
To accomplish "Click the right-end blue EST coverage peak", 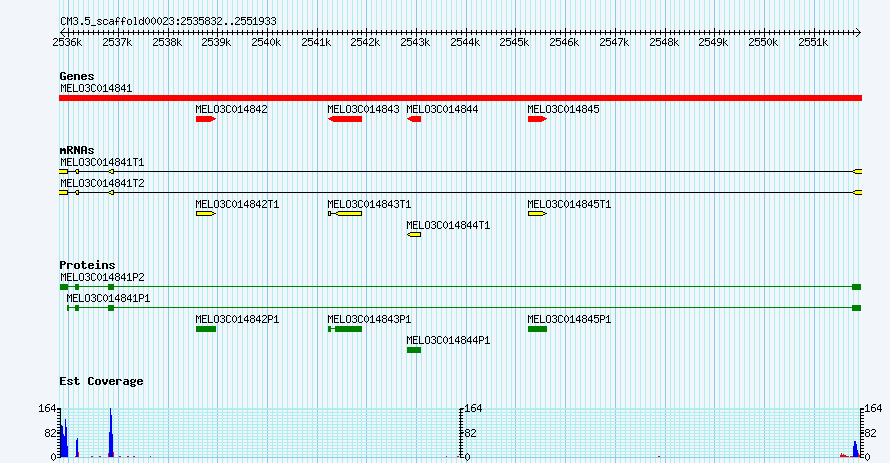I will [x=855, y=449].
